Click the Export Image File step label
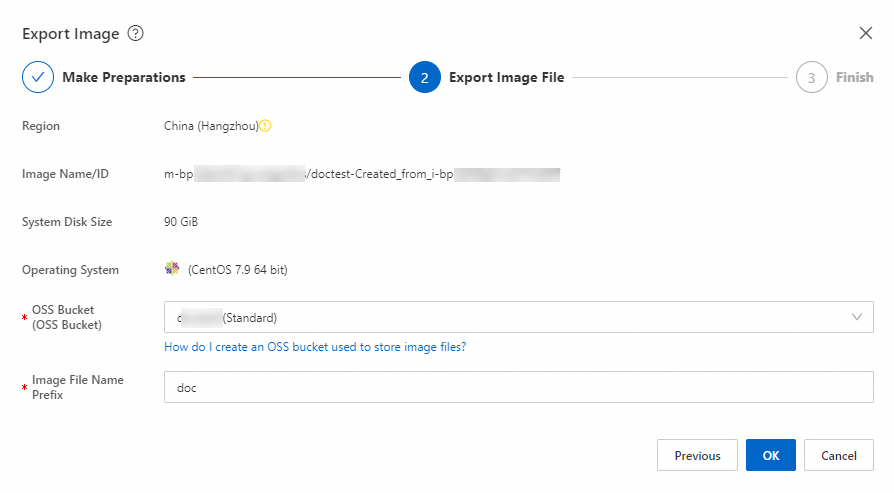 506,78
